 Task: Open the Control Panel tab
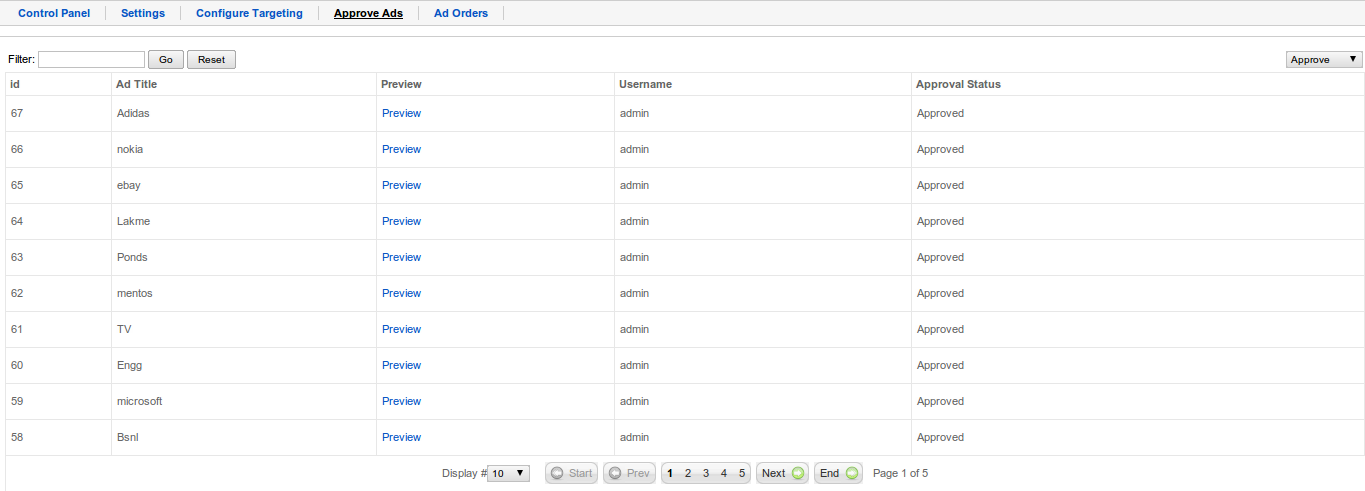tap(54, 13)
